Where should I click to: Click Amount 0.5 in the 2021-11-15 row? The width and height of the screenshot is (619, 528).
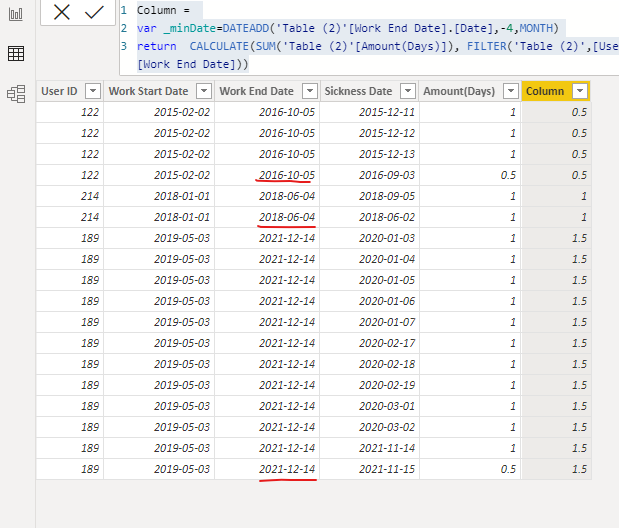click(x=470, y=469)
